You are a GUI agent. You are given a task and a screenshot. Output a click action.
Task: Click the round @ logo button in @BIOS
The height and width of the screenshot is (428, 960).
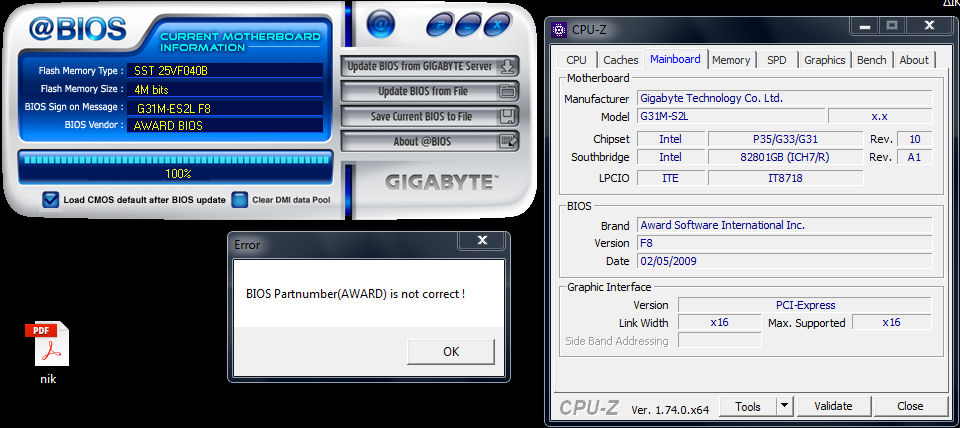tap(381, 24)
